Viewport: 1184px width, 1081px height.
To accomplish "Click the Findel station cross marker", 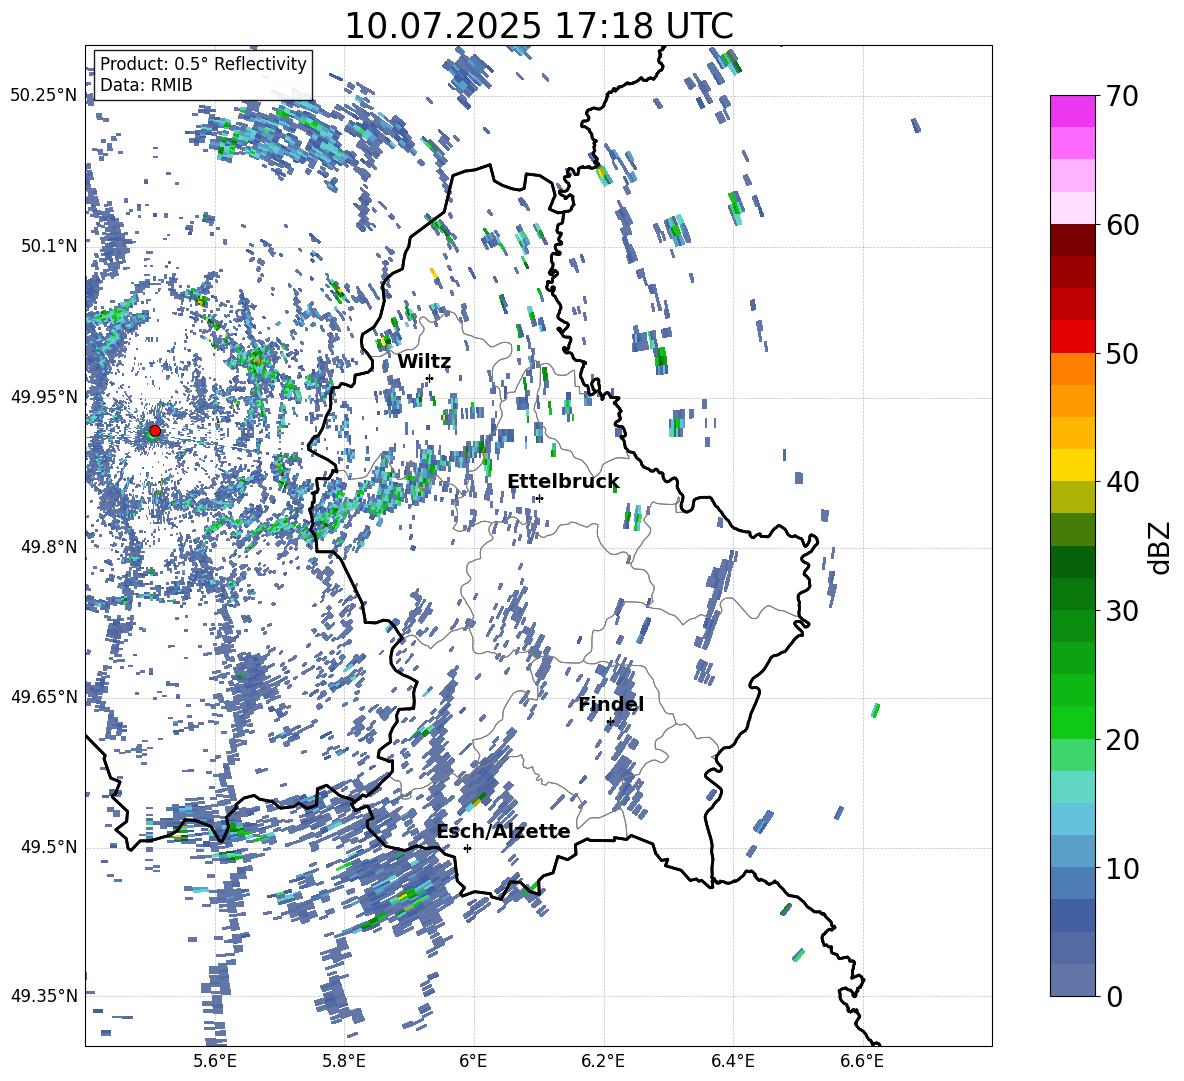I will (610, 722).
